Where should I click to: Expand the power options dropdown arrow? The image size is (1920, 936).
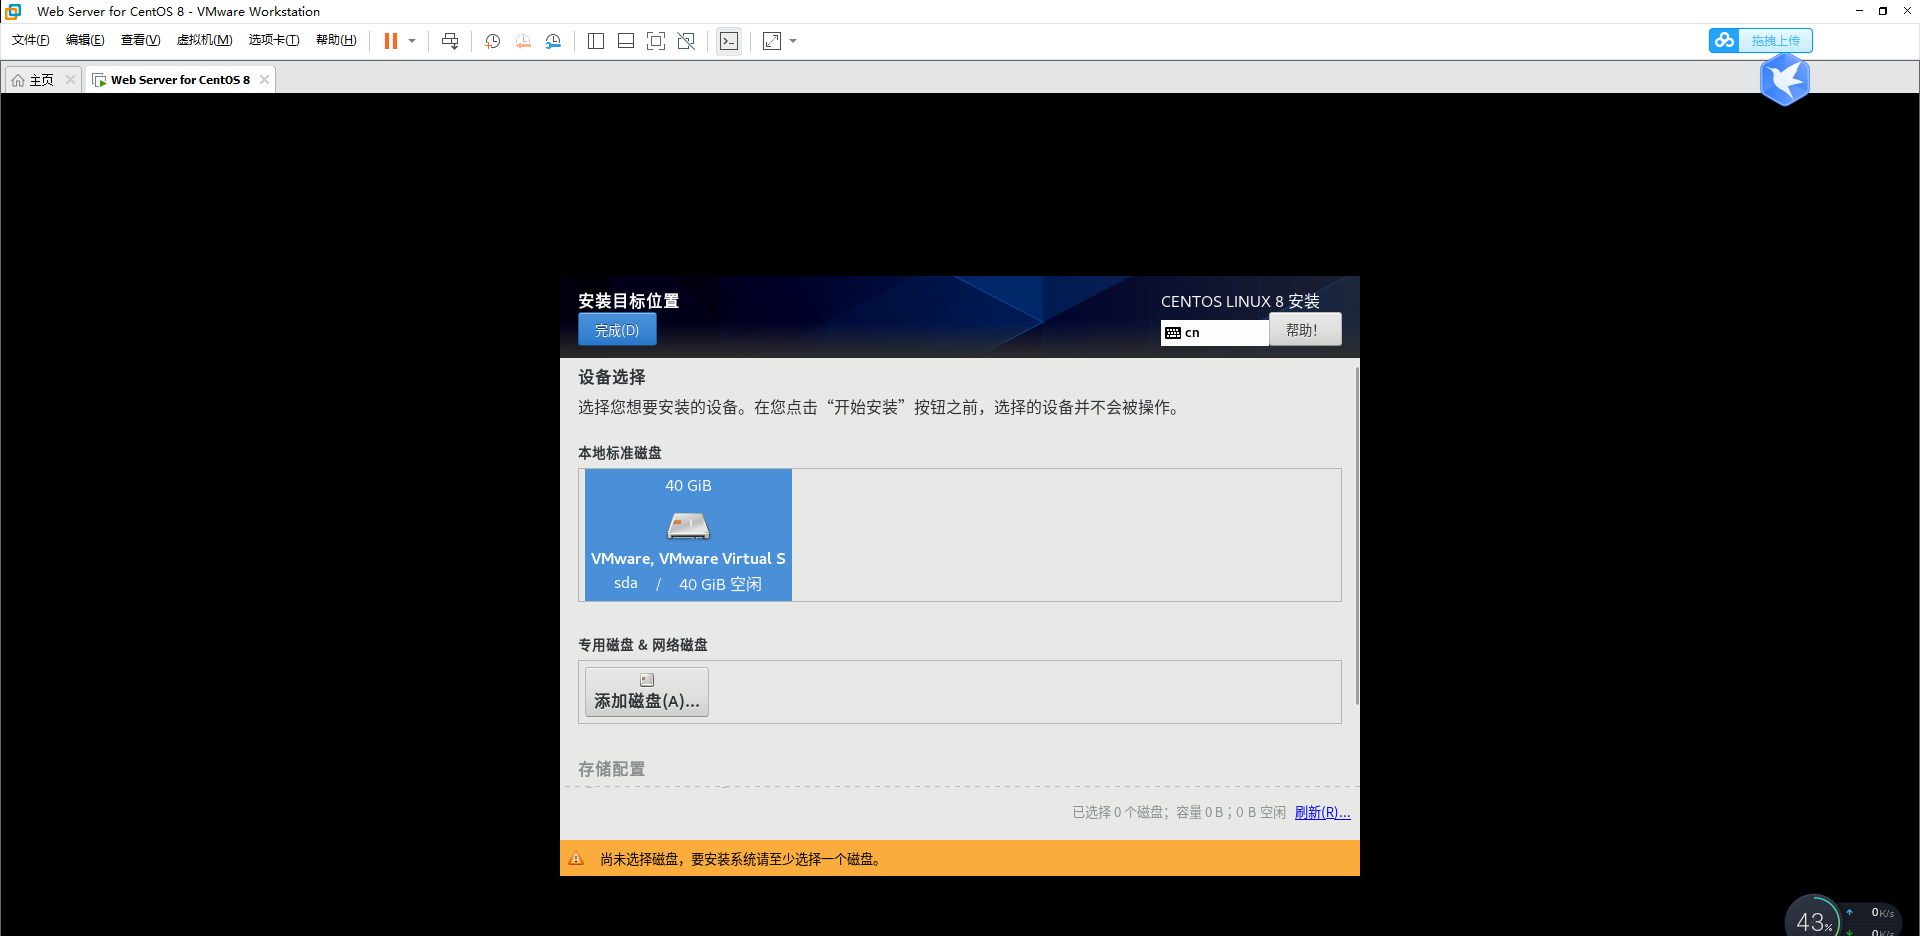412,41
